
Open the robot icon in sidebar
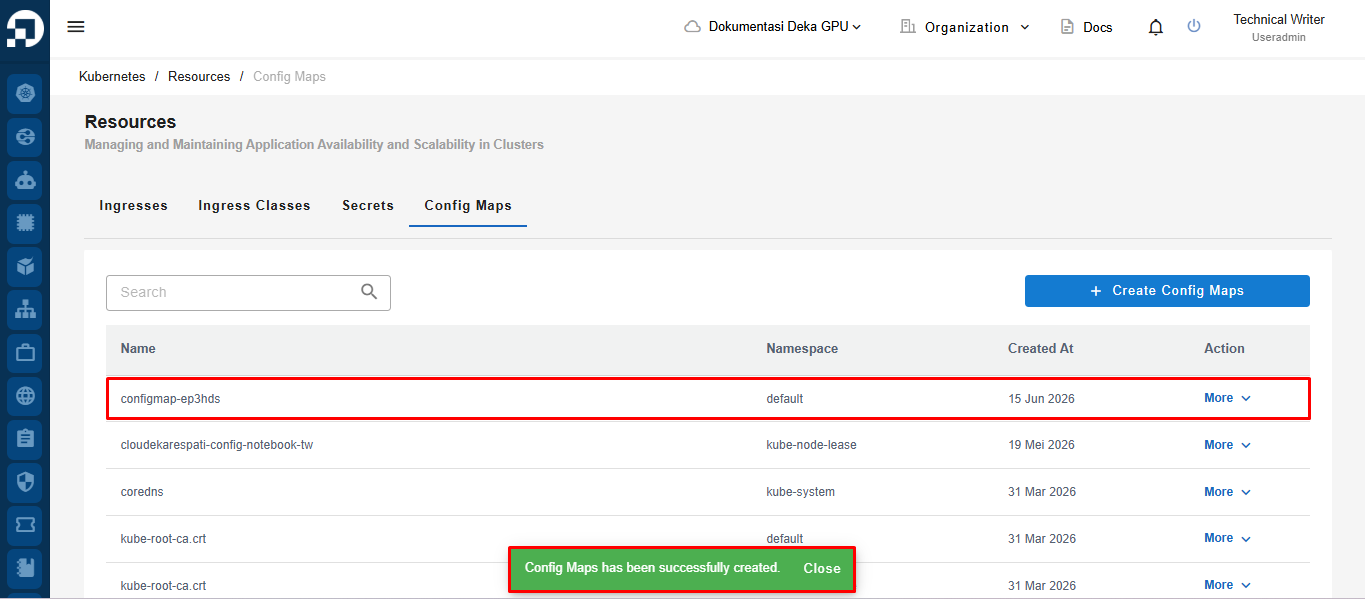tap(25, 181)
